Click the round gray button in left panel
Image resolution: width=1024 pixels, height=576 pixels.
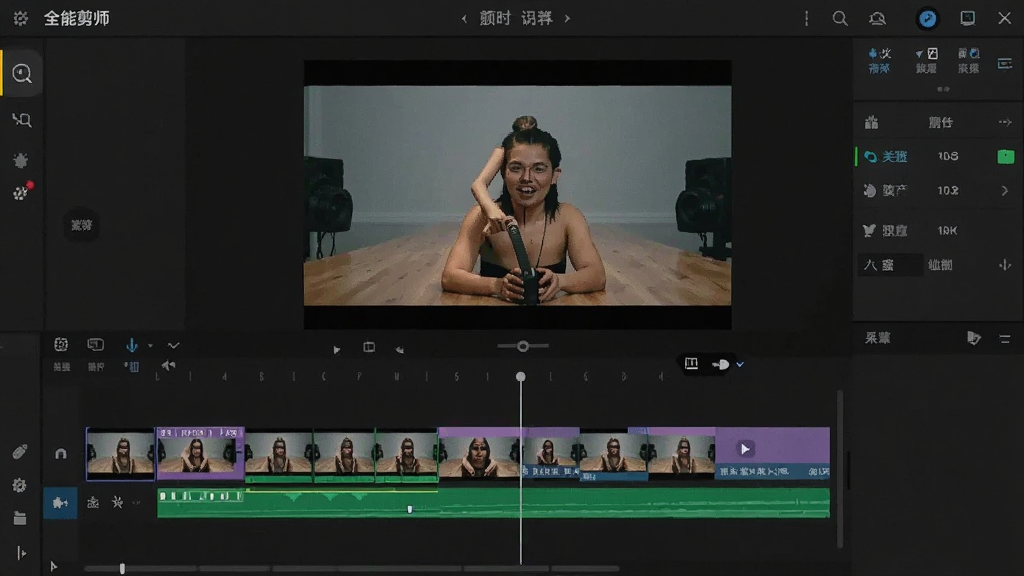[82, 225]
